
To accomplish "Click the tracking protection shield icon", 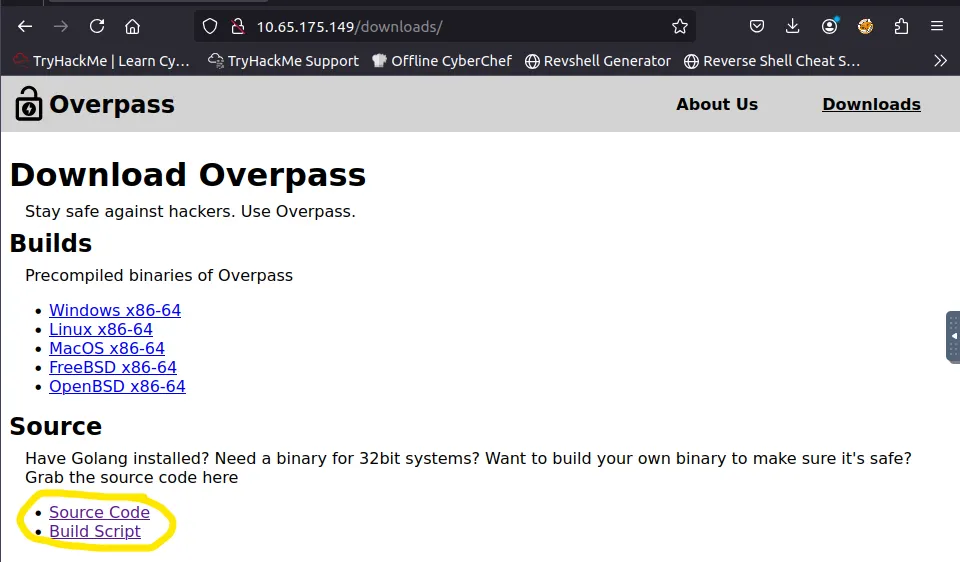I will point(210,26).
